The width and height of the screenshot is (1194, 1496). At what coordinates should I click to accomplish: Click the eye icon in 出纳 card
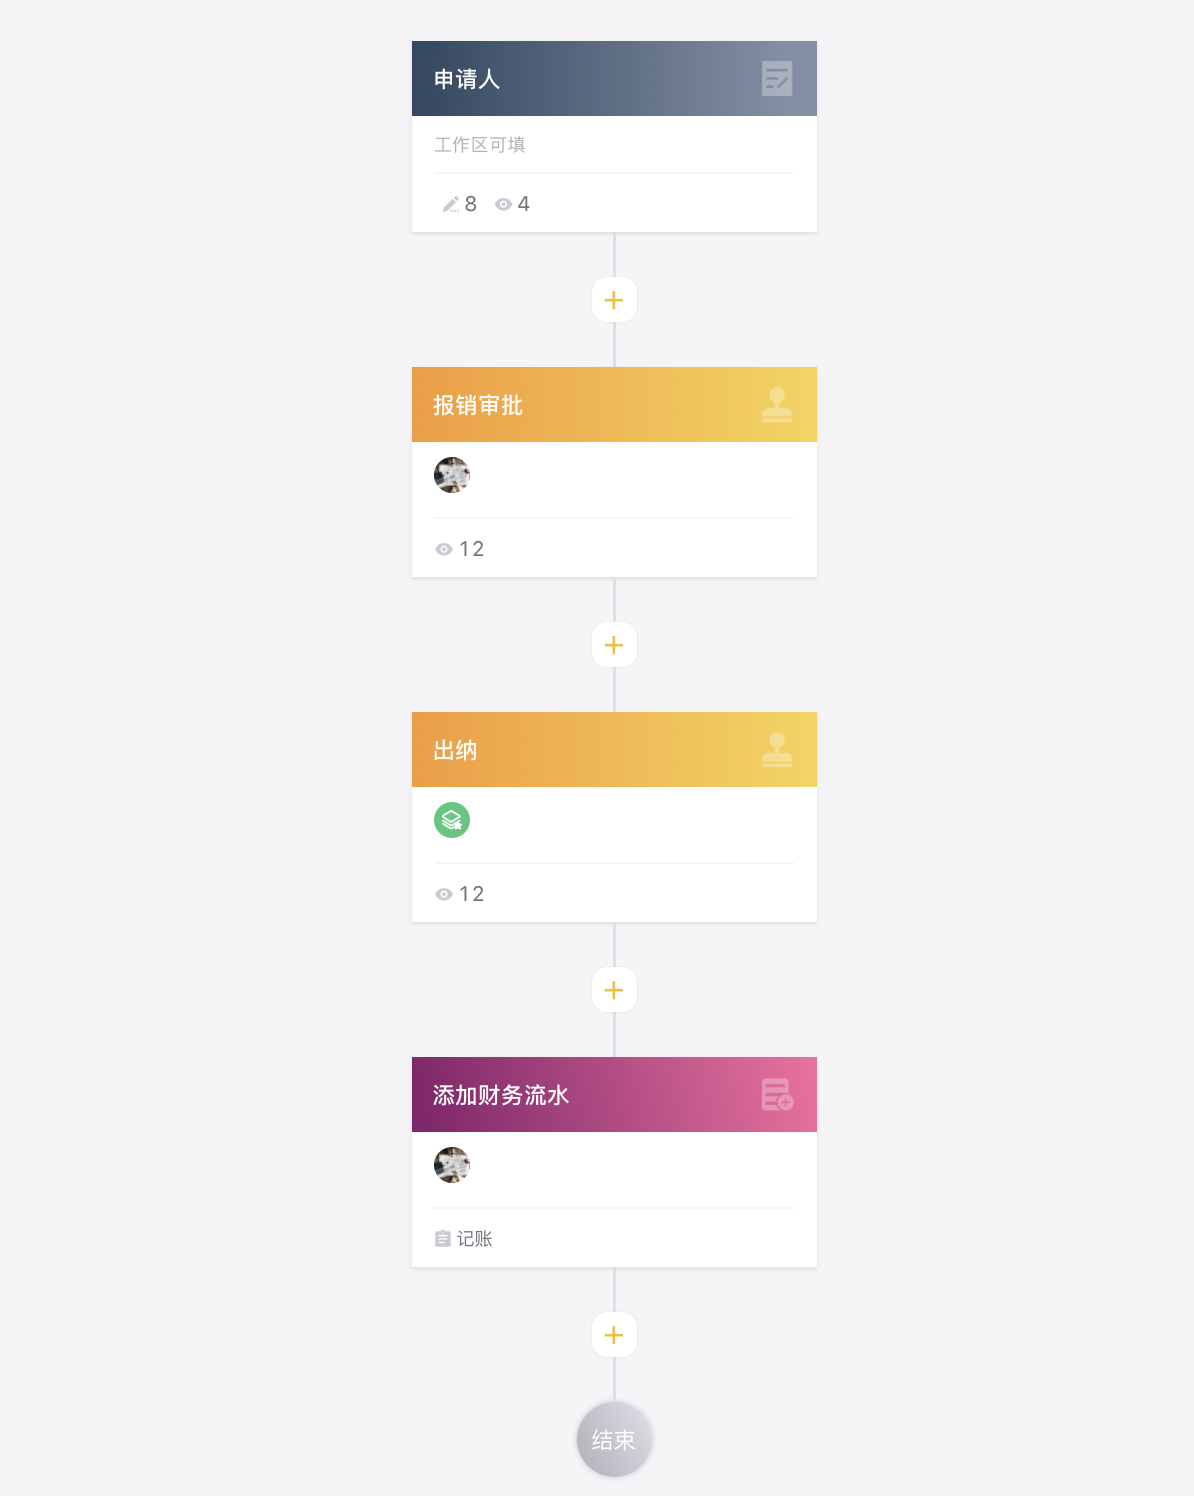click(444, 894)
